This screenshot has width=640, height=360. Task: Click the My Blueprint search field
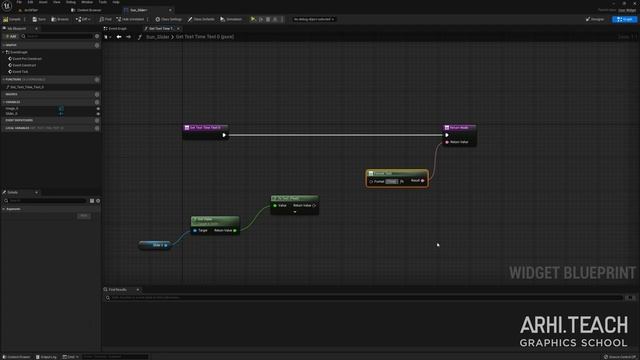coord(57,36)
